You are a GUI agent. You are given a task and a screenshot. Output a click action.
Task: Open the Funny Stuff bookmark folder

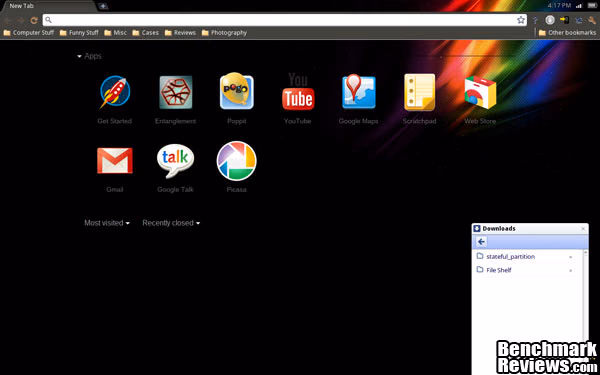pos(79,33)
